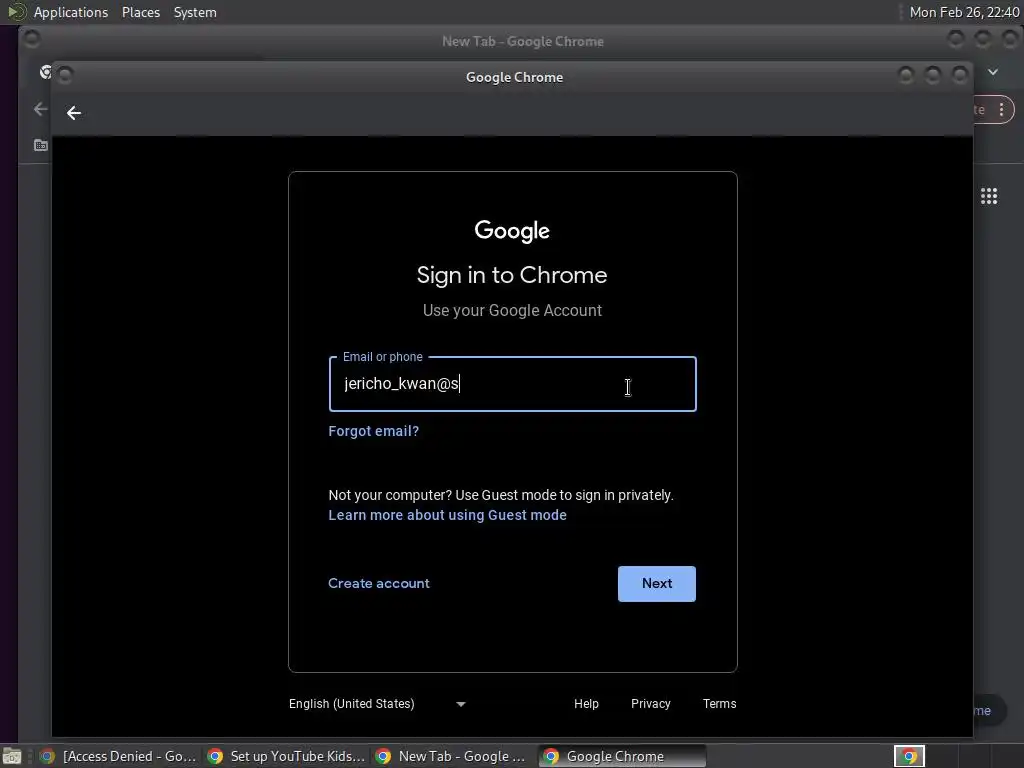The image size is (1024, 768).
Task: Click the clock showing Mon Feb 26
Action: click(964, 12)
